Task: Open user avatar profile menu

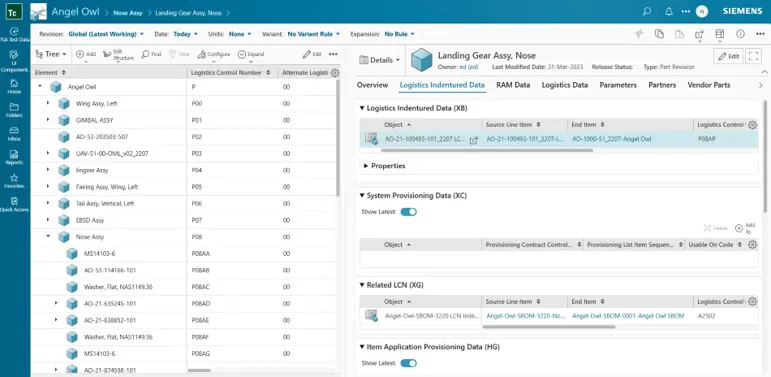Action: [x=702, y=11]
